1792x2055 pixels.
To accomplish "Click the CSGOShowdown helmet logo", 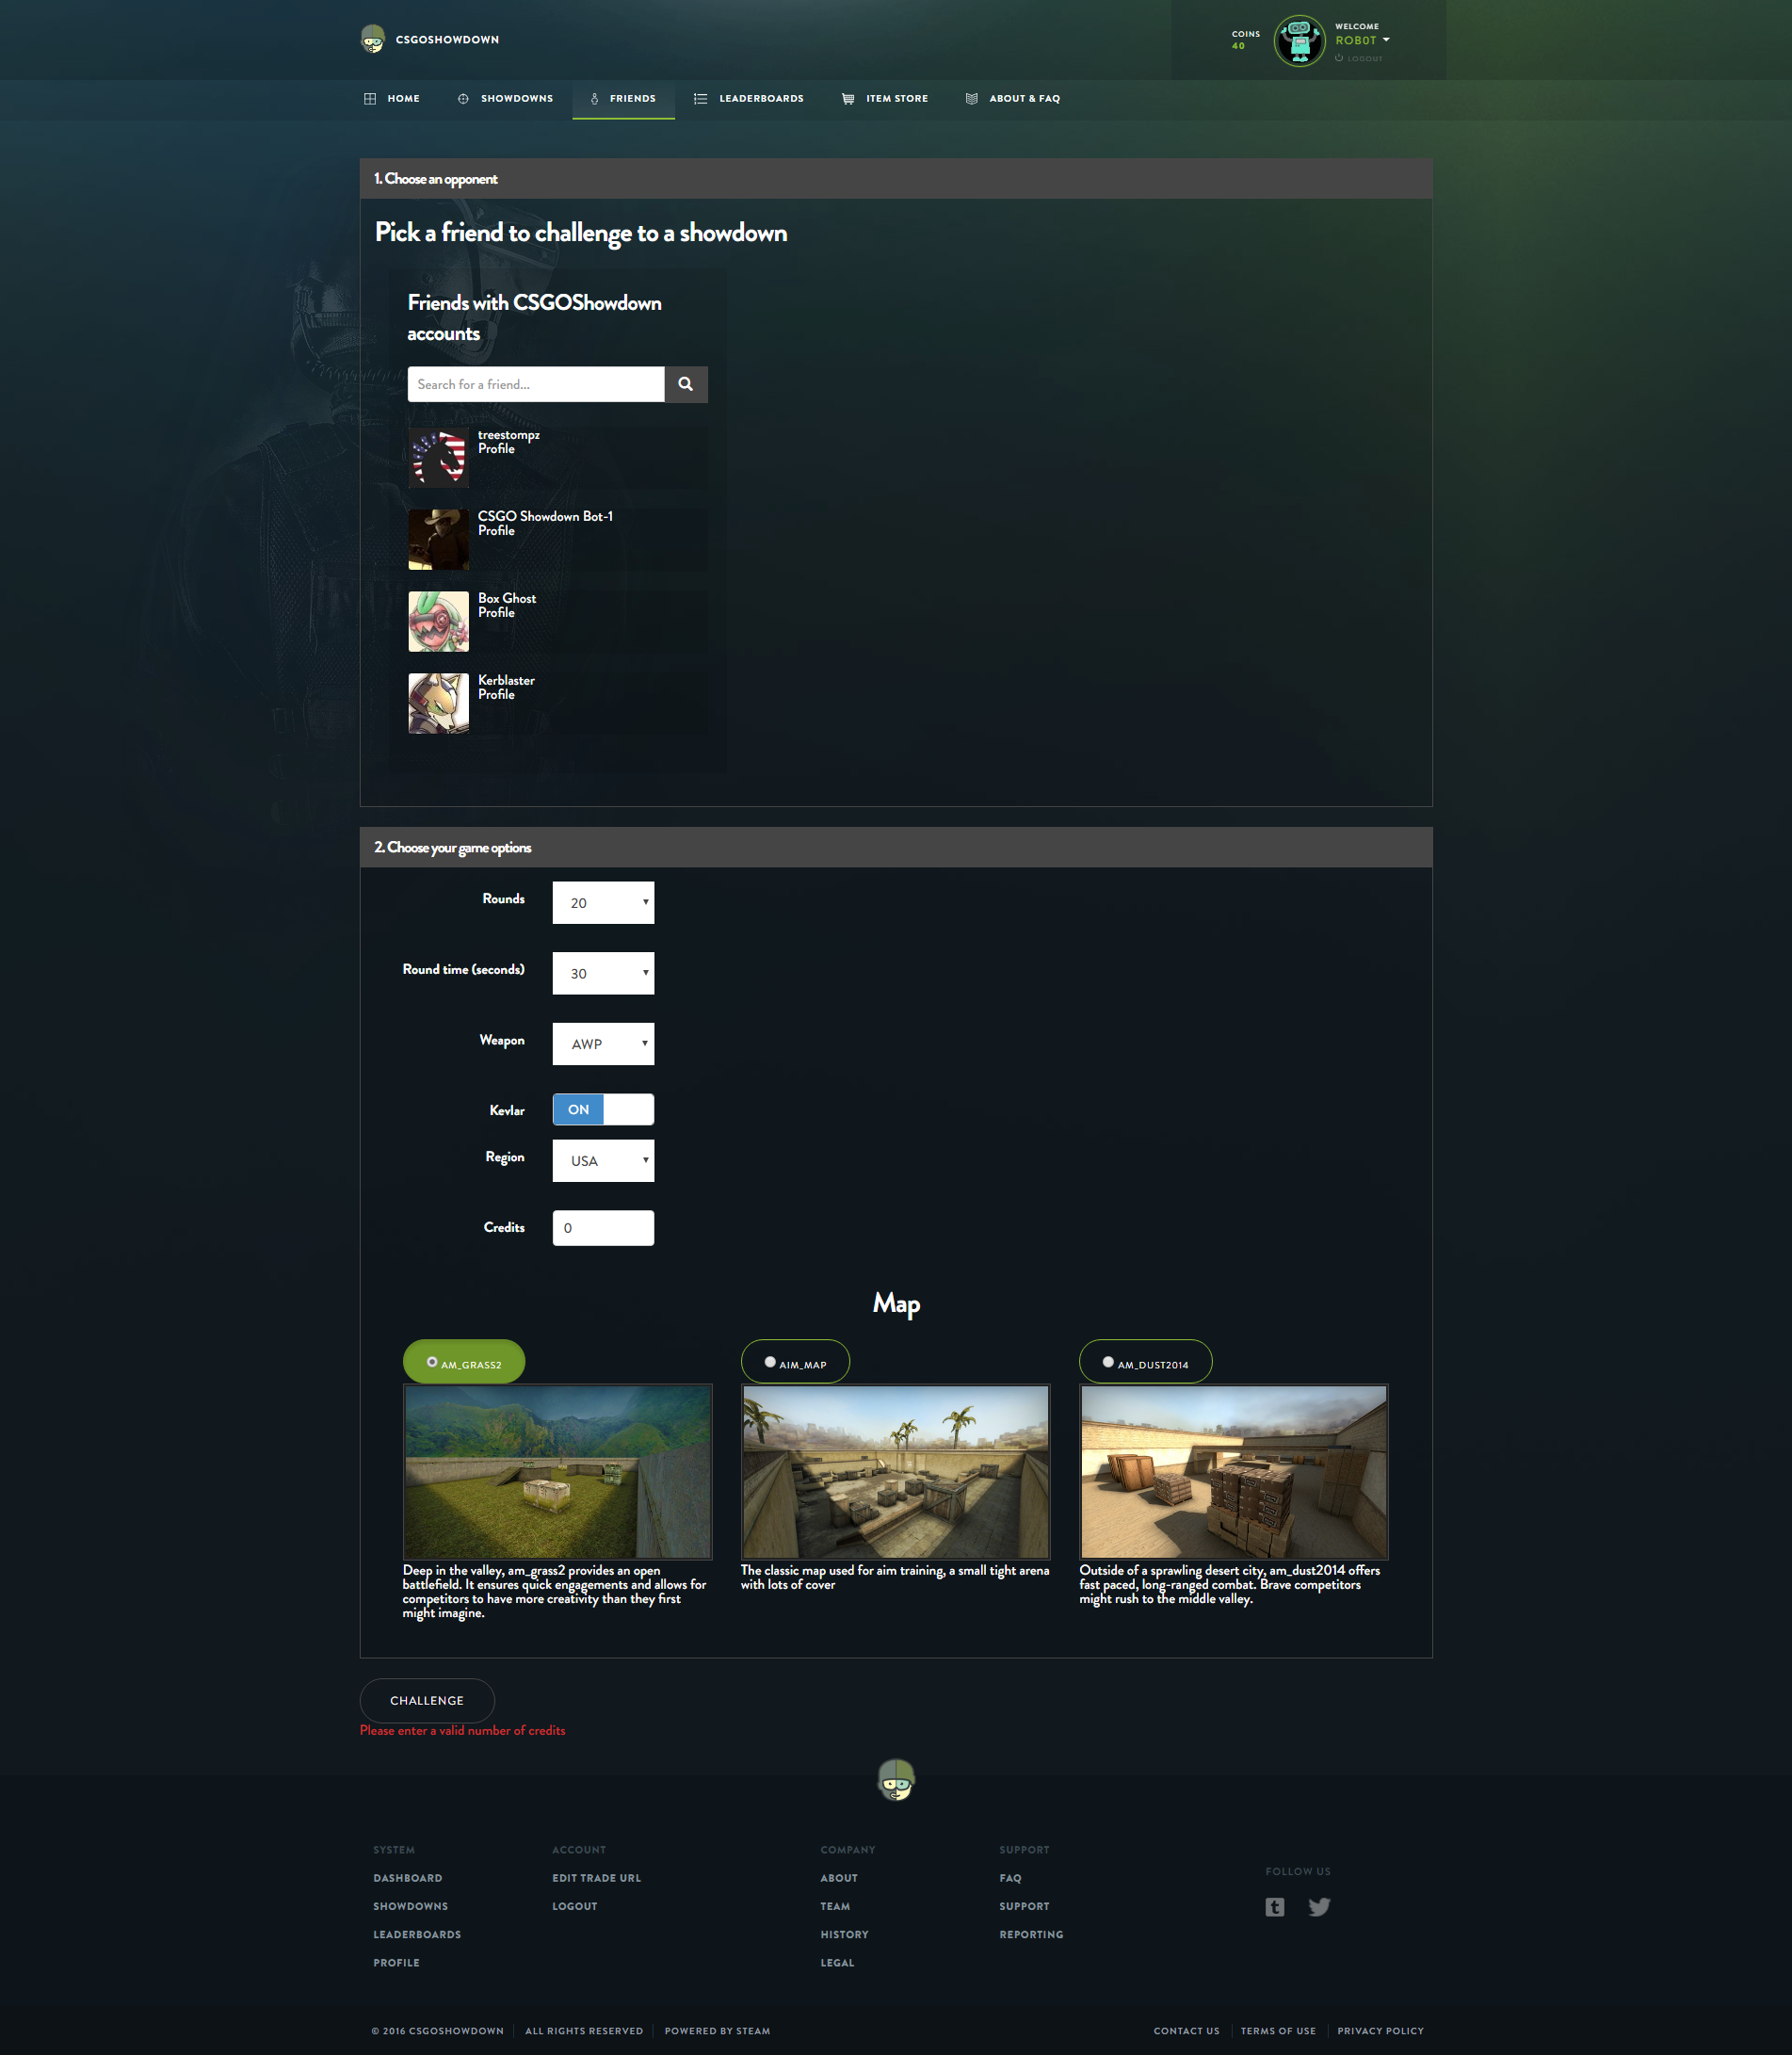I will pyautogui.click(x=373, y=39).
